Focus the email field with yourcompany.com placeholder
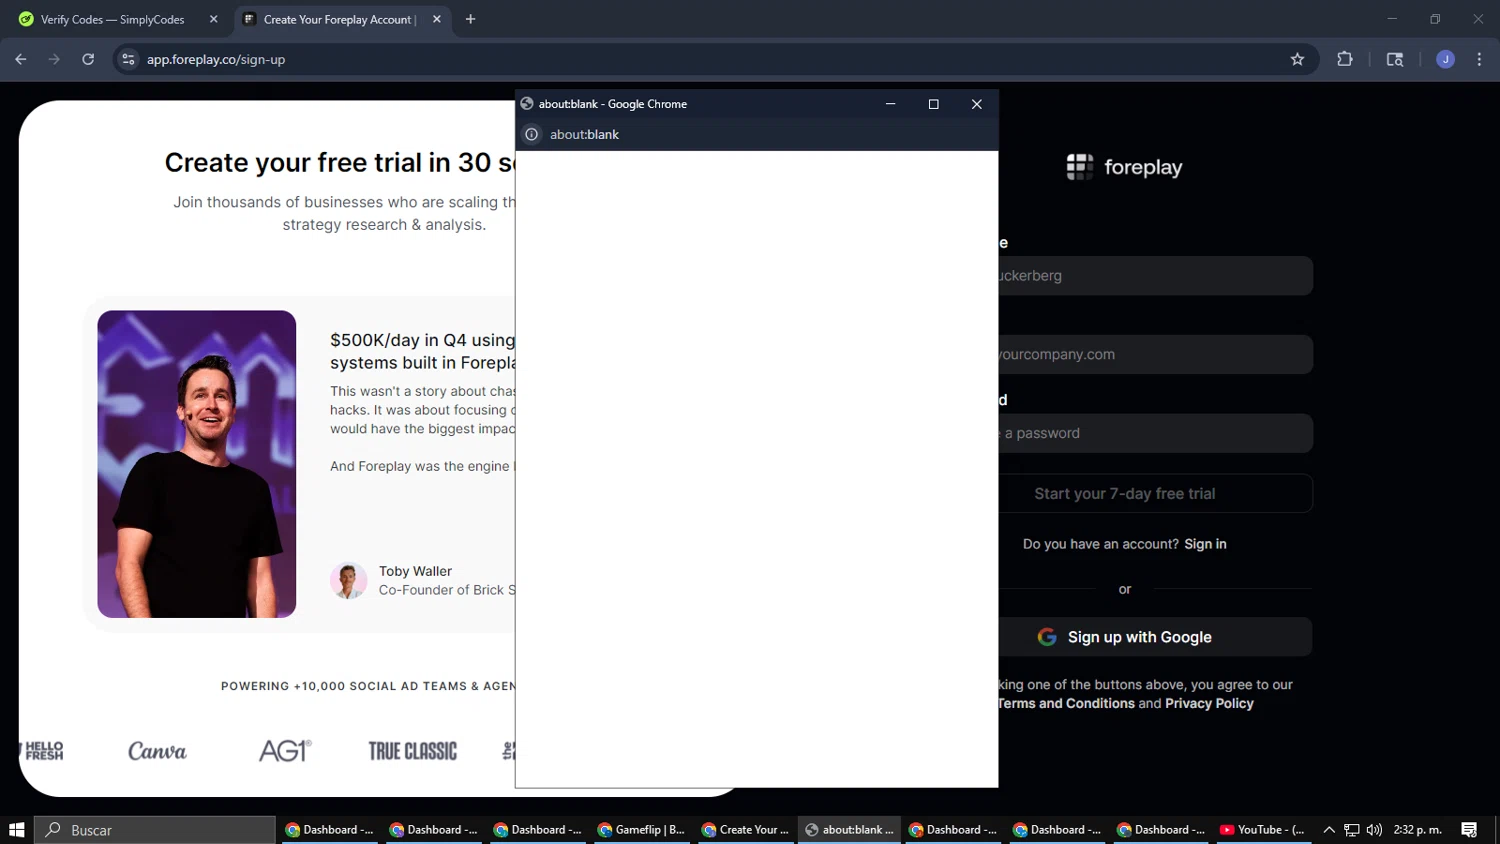Viewport: 1500px width, 844px height. (1155, 354)
